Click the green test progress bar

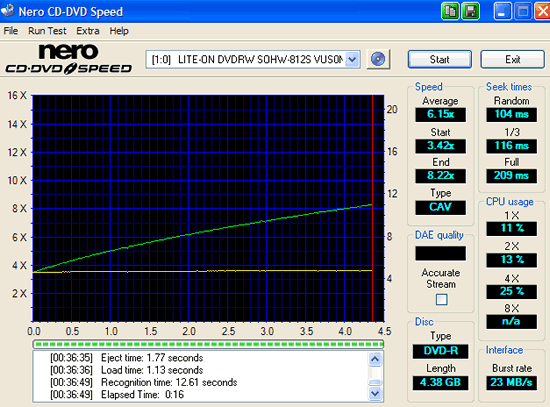(x=208, y=344)
